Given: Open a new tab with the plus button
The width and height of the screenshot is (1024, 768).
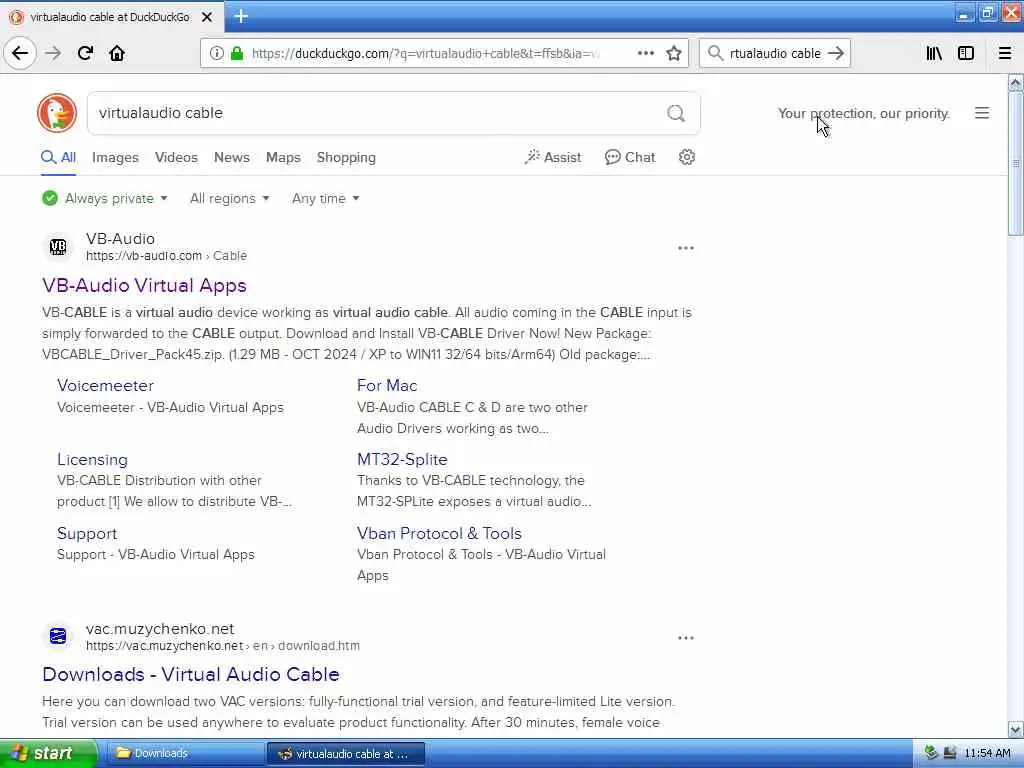Looking at the screenshot, I should pos(241,16).
